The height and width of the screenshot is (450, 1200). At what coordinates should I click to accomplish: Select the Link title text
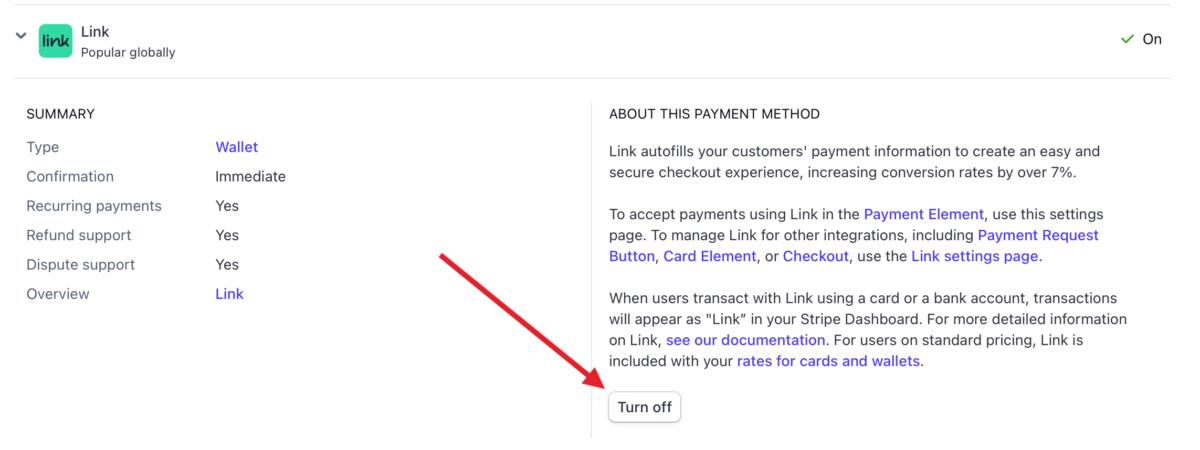click(x=95, y=32)
